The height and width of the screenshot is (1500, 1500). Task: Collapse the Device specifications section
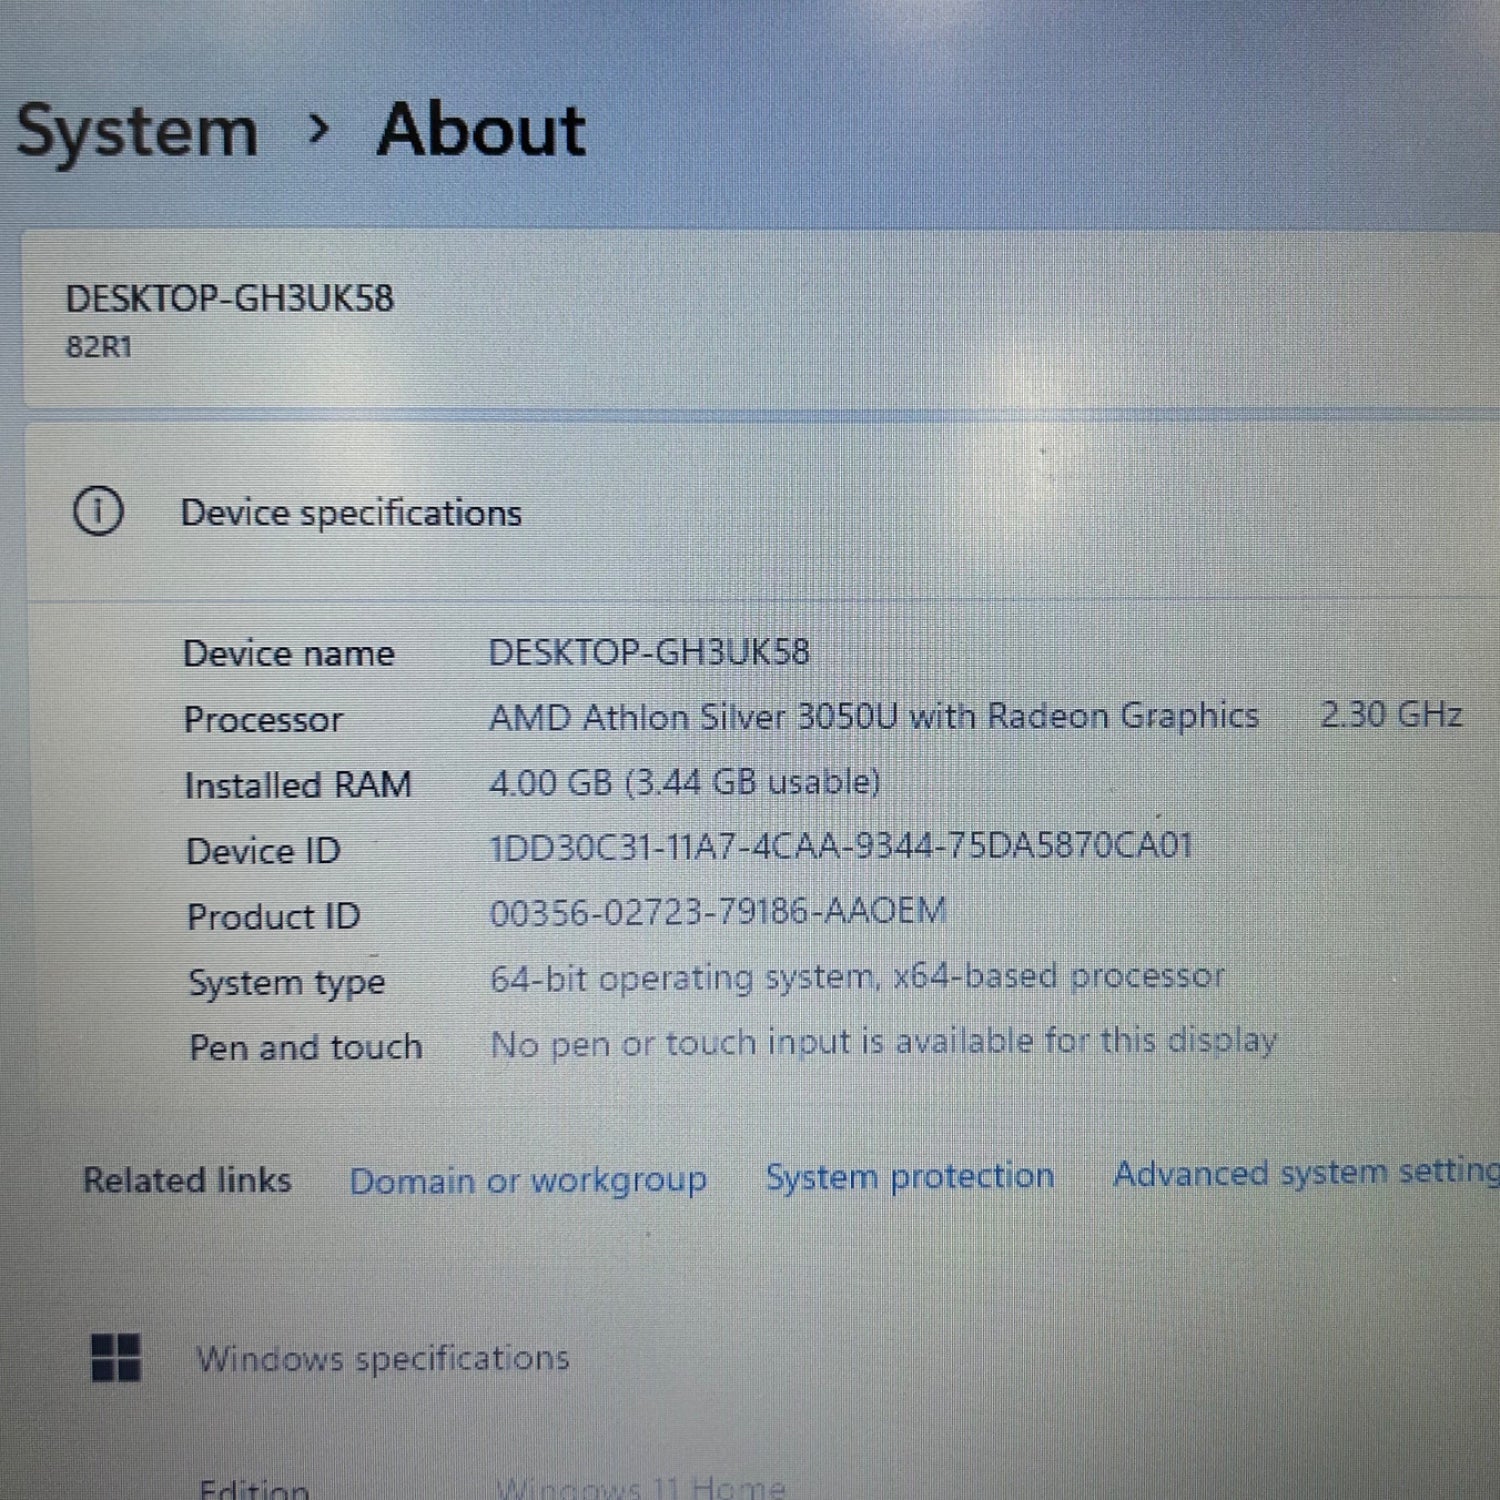(x=351, y=513)
